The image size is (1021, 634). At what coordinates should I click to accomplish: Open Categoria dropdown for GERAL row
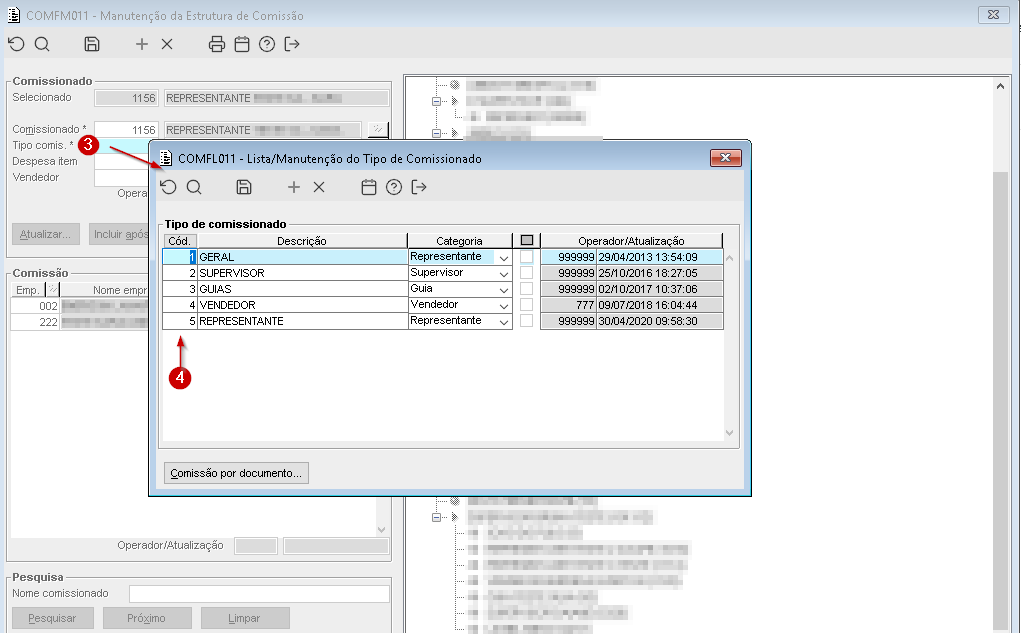[x=503, y=258]
